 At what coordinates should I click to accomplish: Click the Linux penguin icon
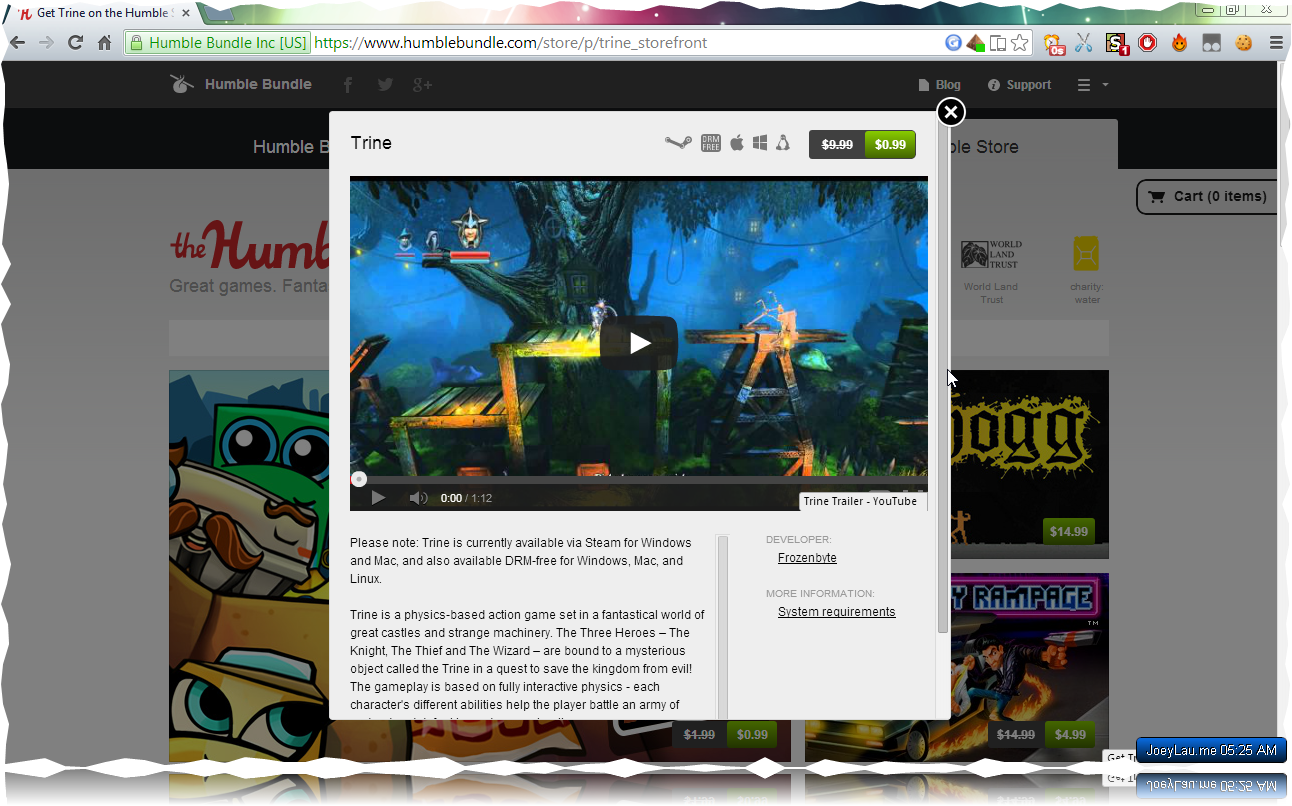coord(783,143)
